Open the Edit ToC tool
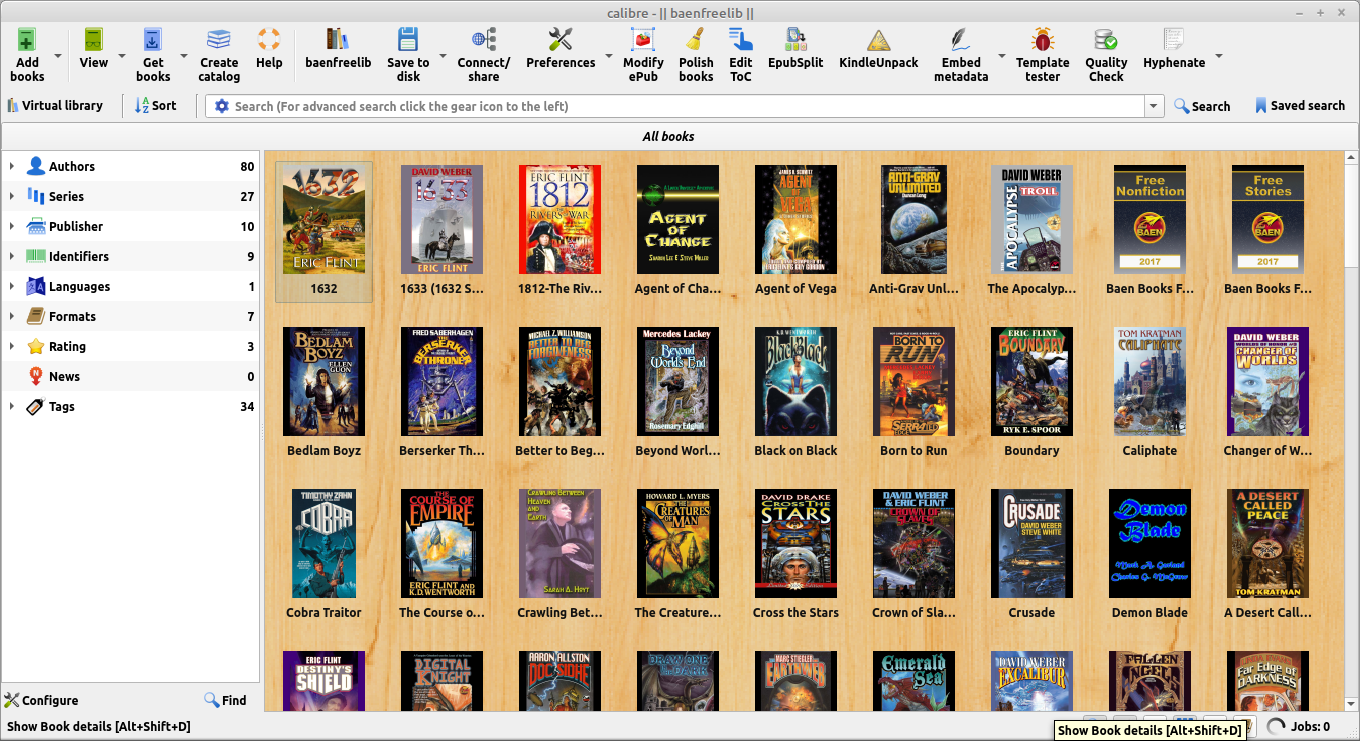 tap(741, 40)
